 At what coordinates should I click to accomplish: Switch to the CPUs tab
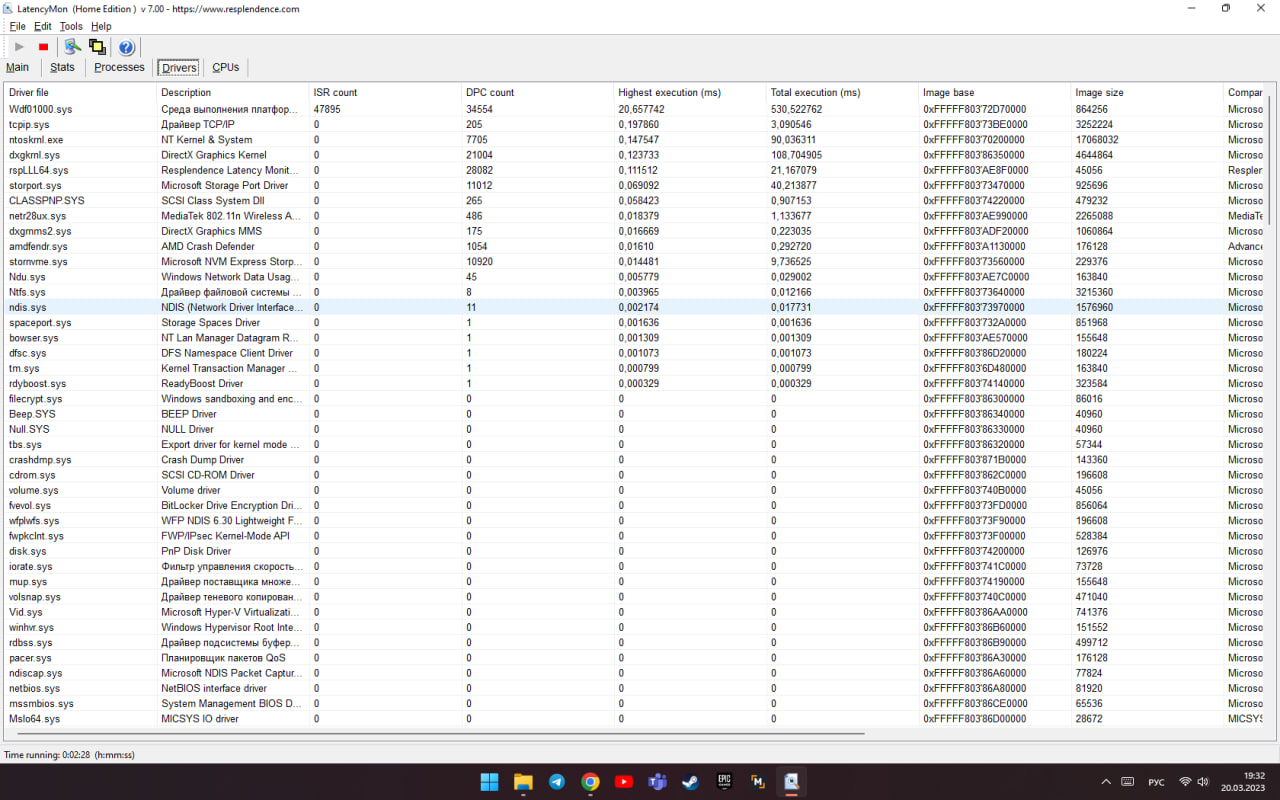226,67
